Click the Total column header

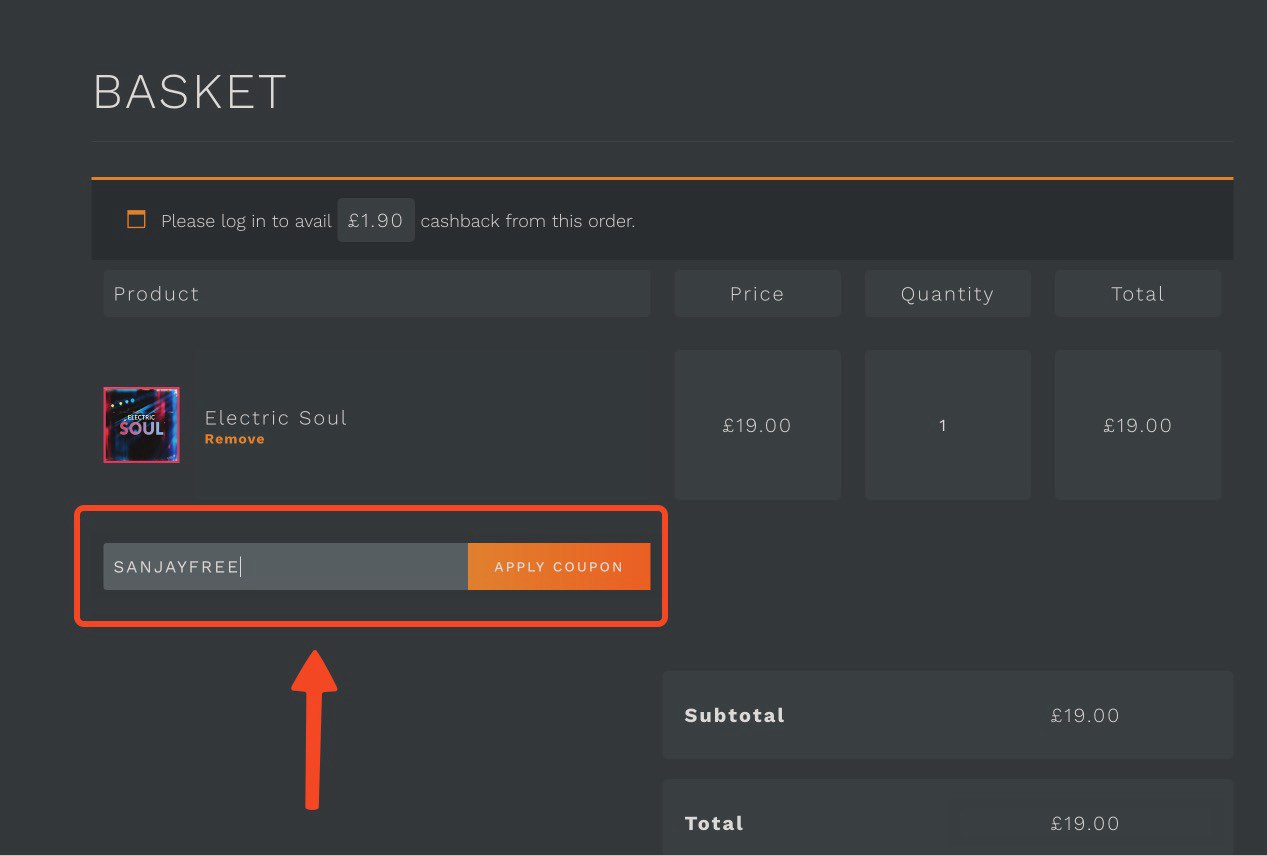(1137, 294)
